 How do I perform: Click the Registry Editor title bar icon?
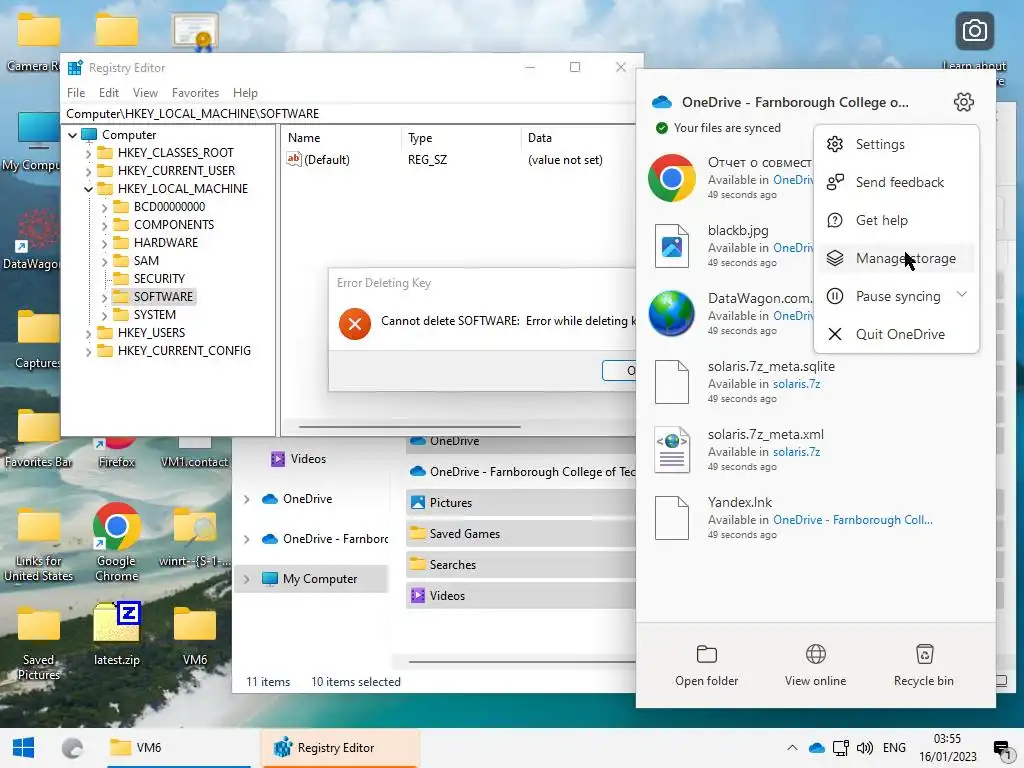point(76,67)
